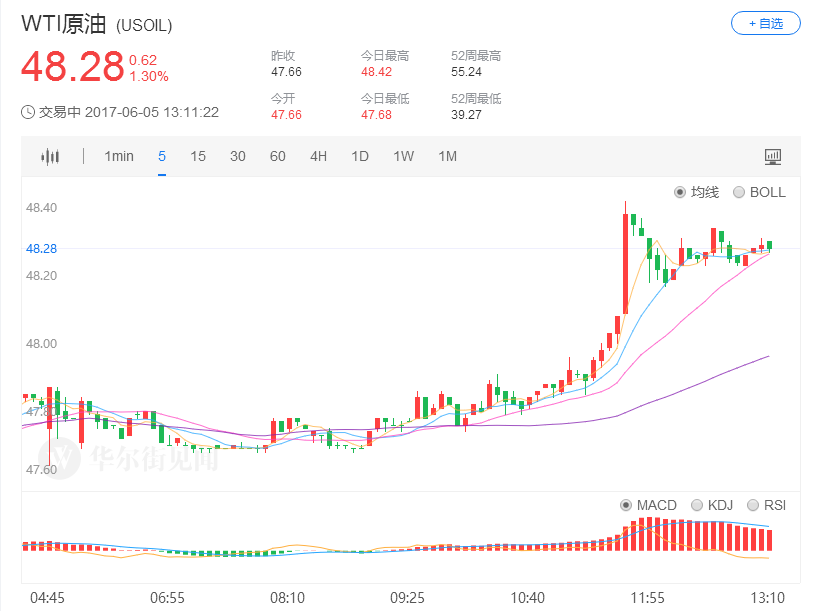Click the price change value 0.62

point(143,60)
